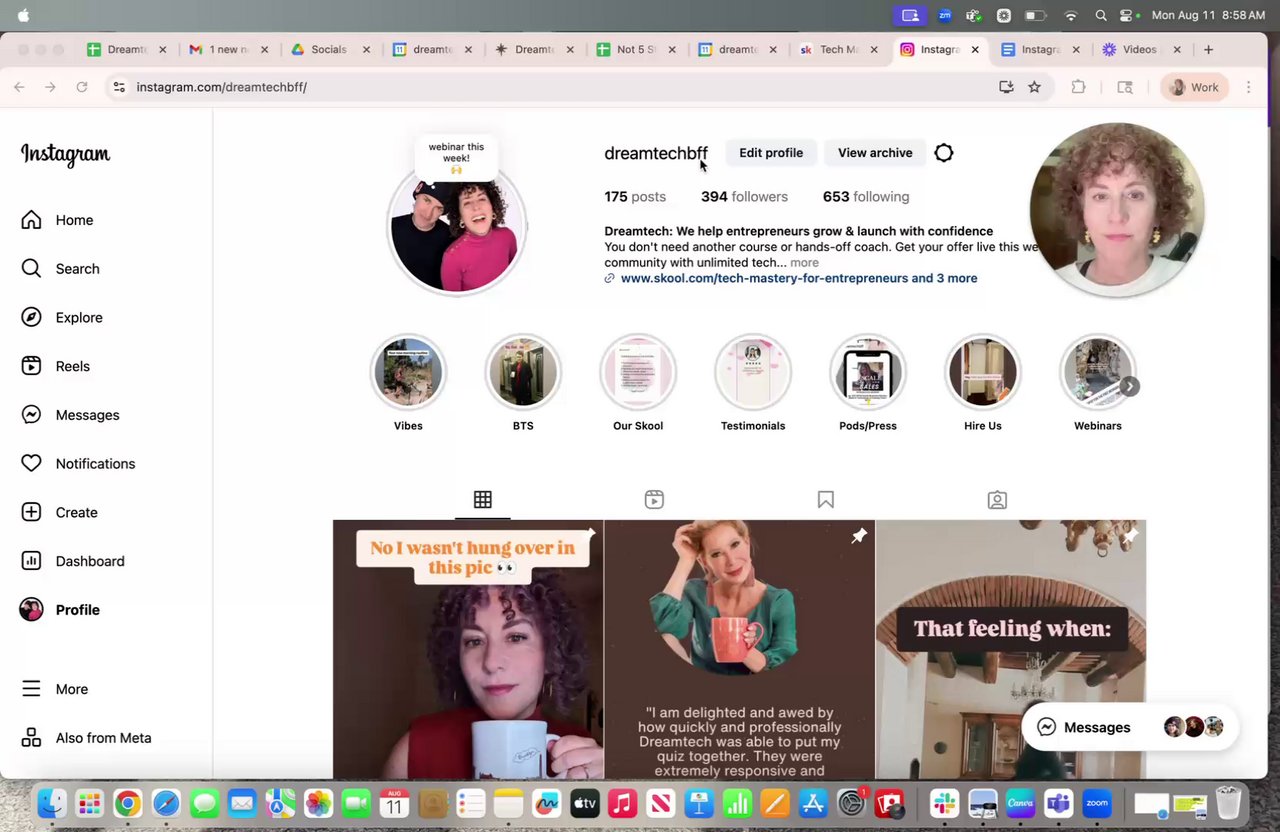Open 'No I wasn't hung over' post
Image resolution: width=1280 pixels, height=832 pixels.
pos(468,649)
